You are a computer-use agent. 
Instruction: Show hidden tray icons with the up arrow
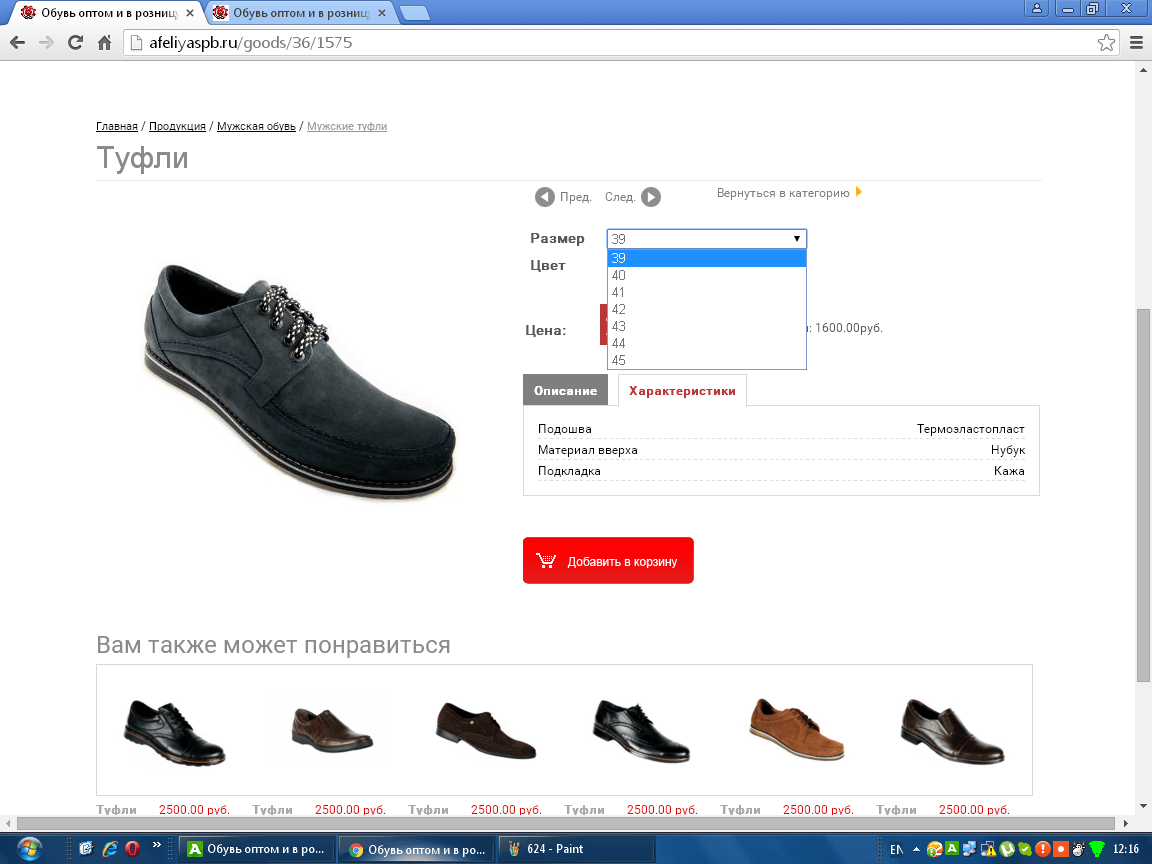tap(916, 849)
